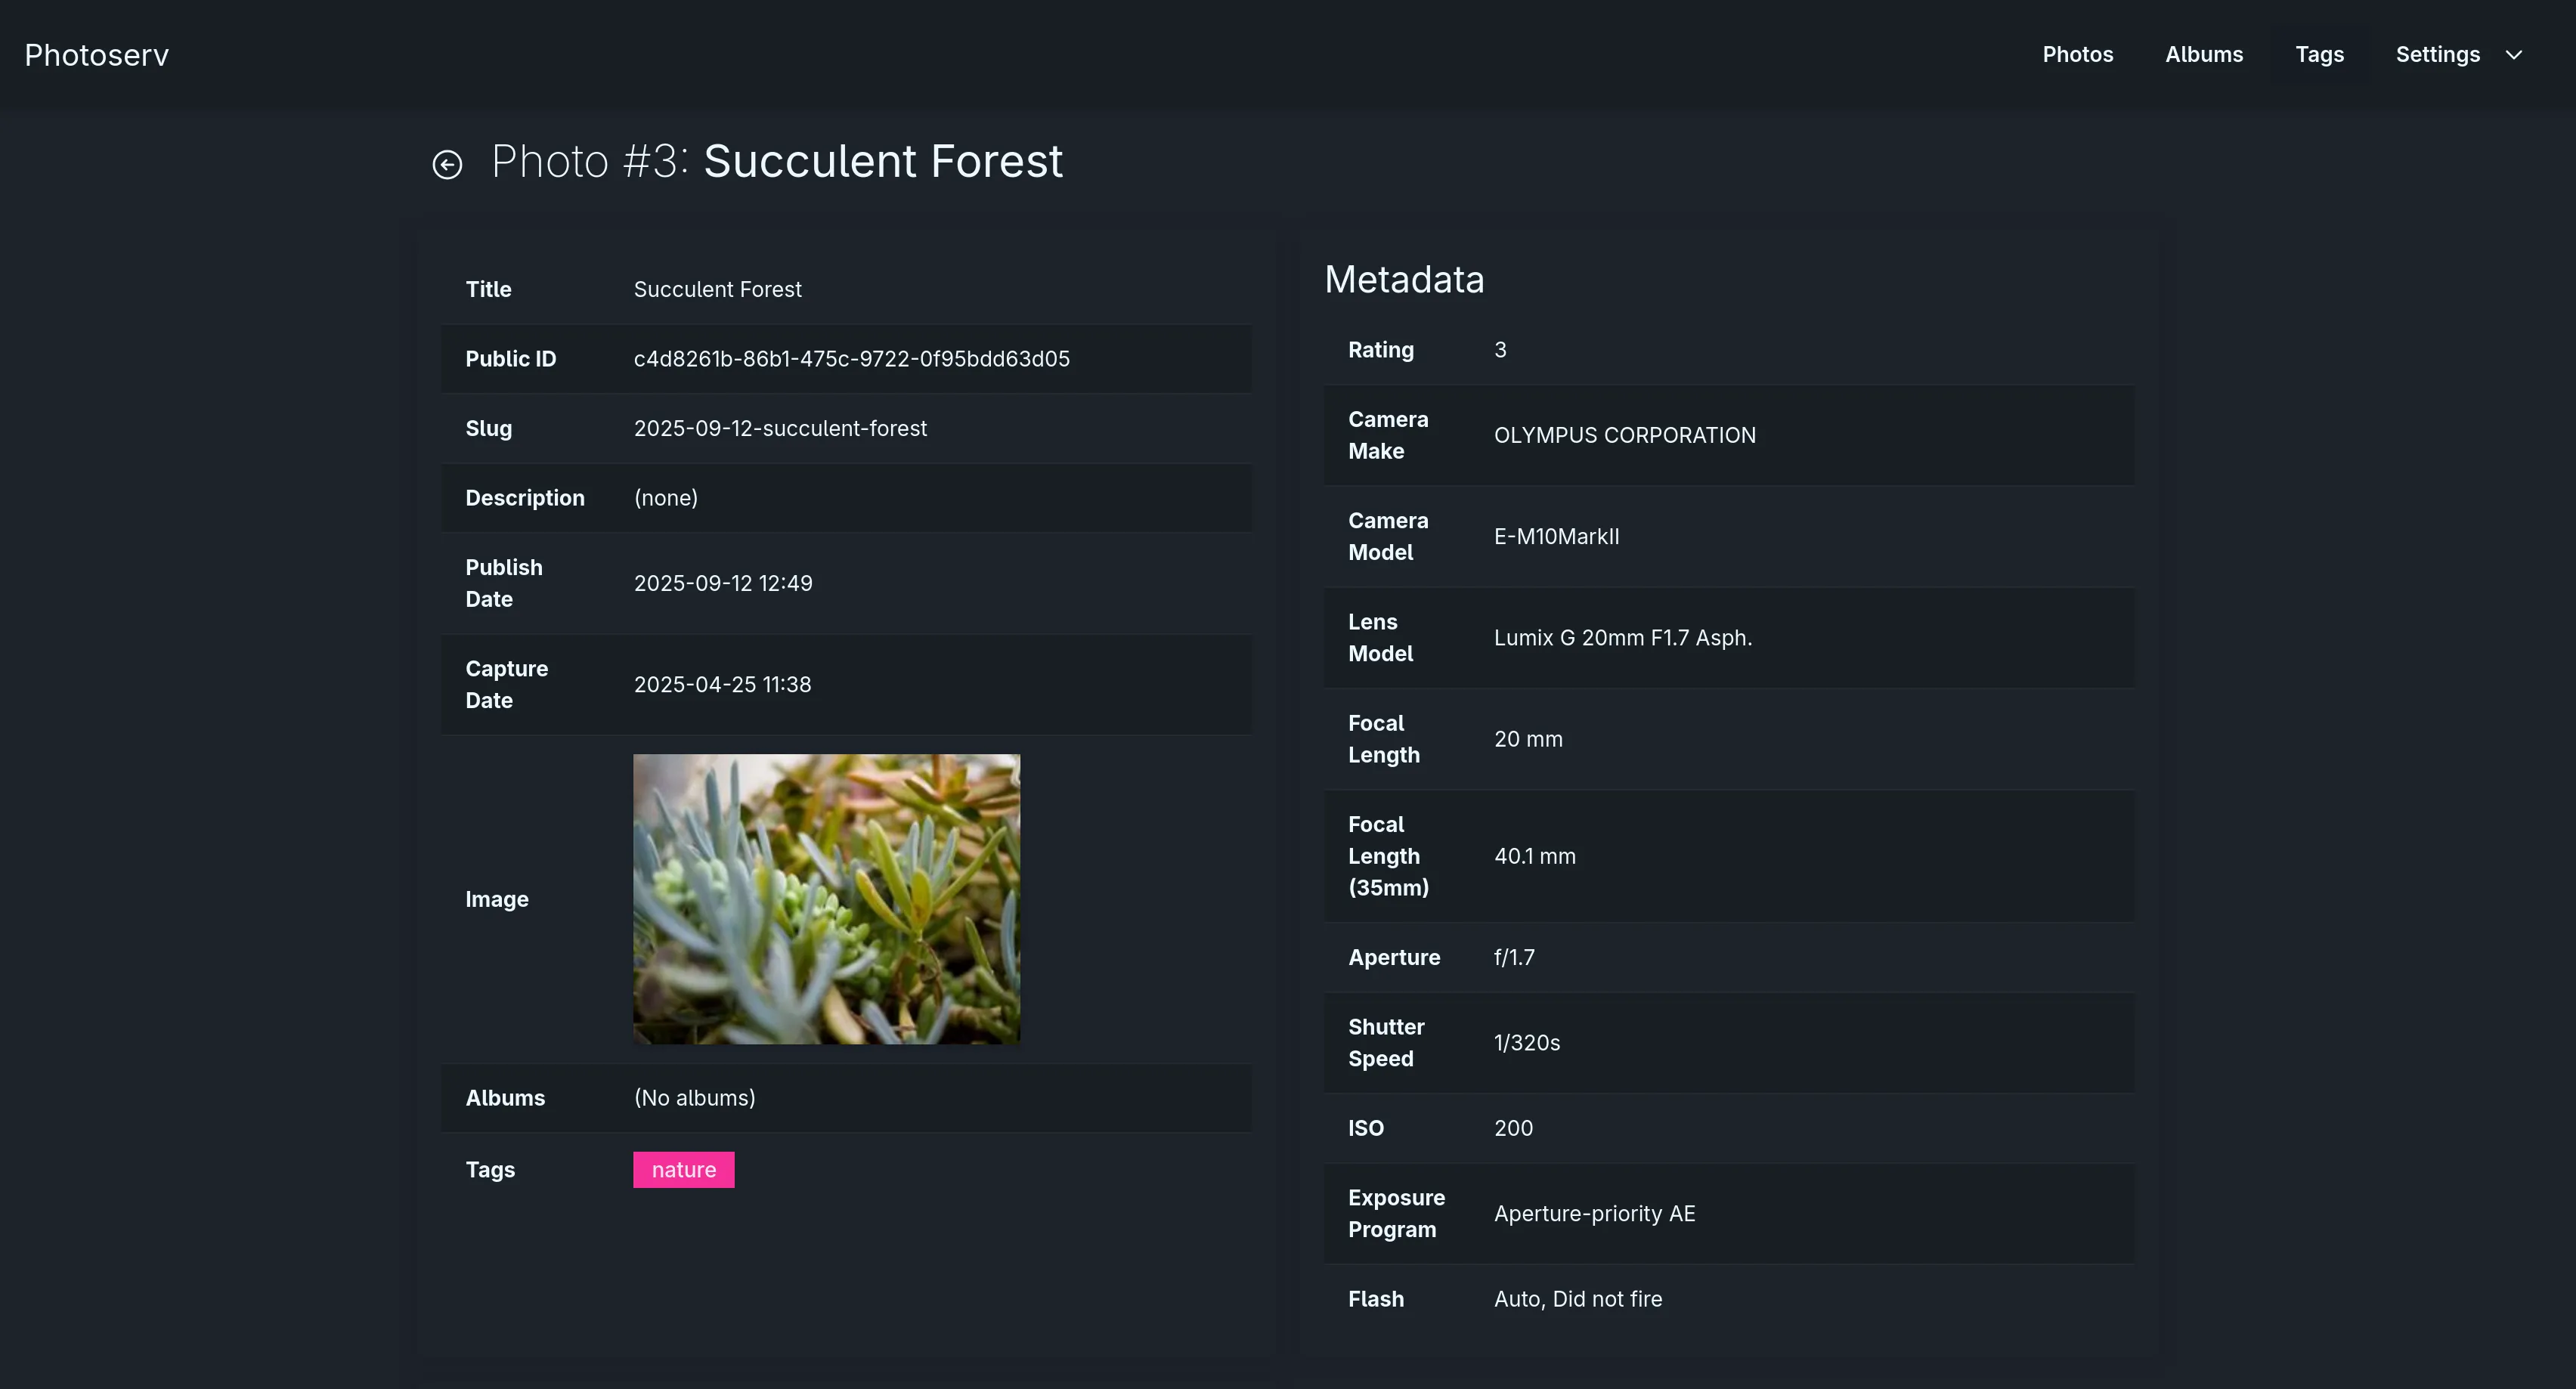
Task: Click the Publish Date value
Action: (722, 583)
